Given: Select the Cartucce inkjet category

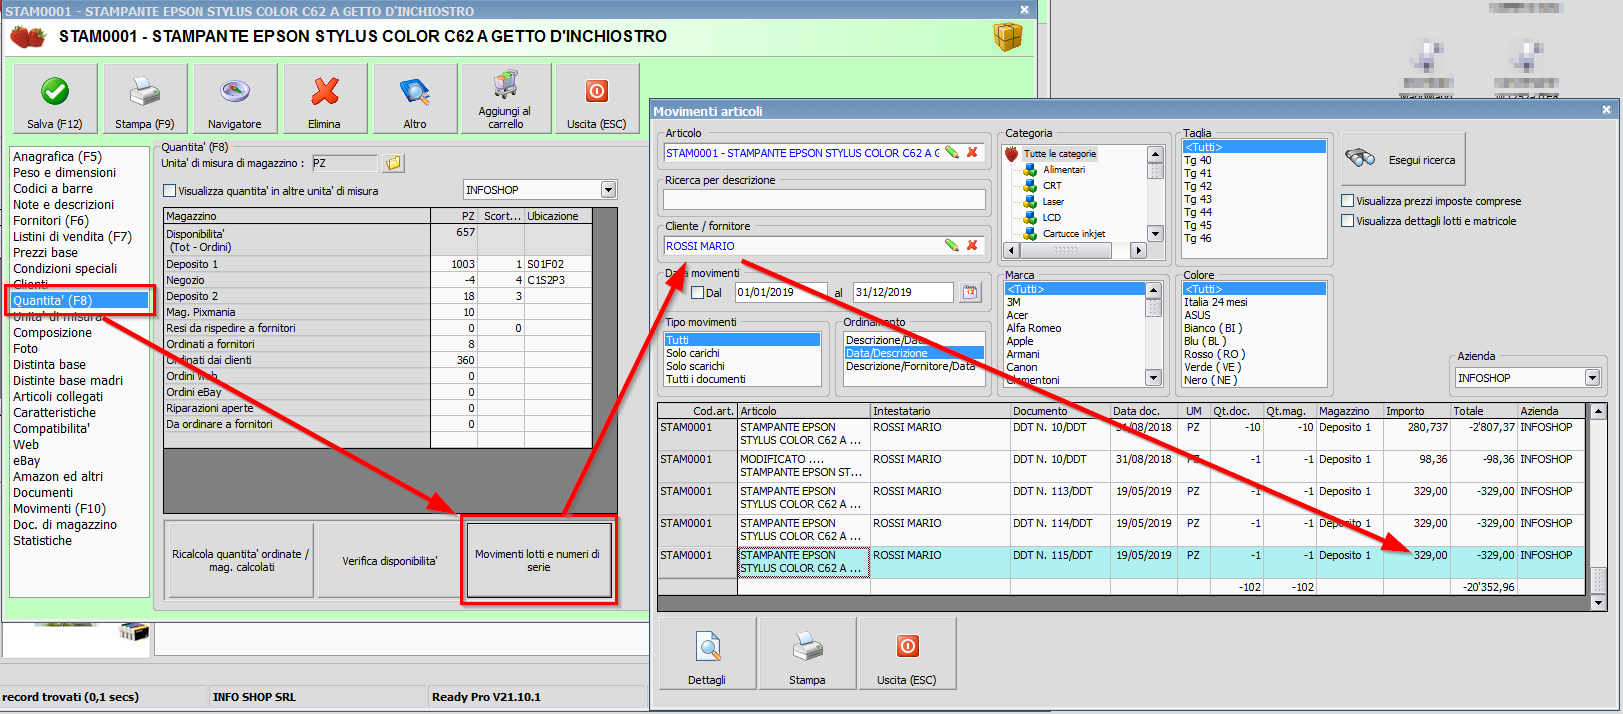Looking at the screenshot, I should click(1074, 234).
